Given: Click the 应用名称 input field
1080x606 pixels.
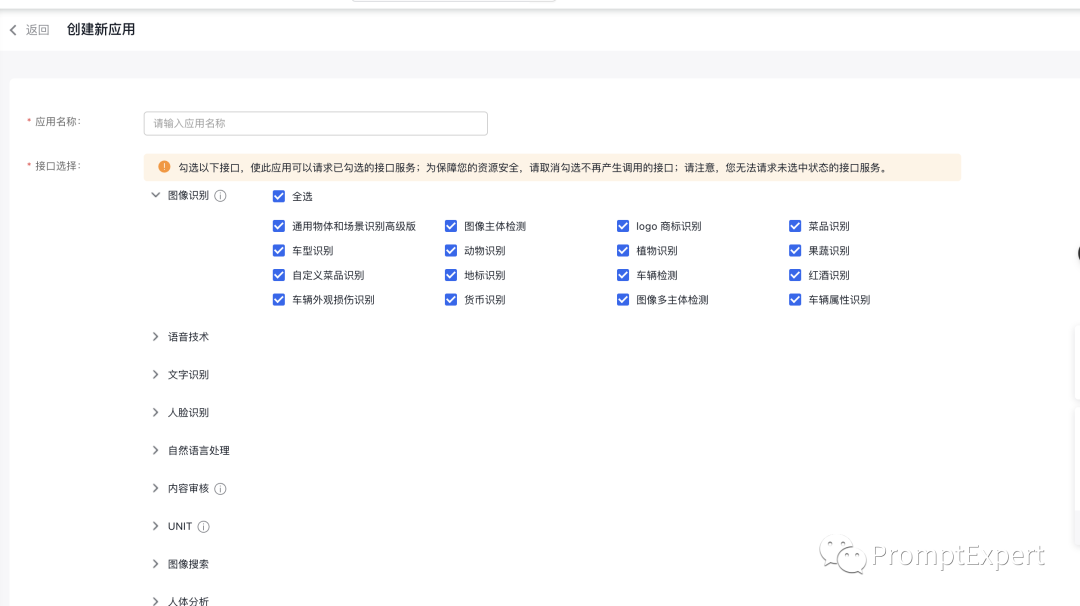Looking at the screenshot, I should [x=315, y=123].
